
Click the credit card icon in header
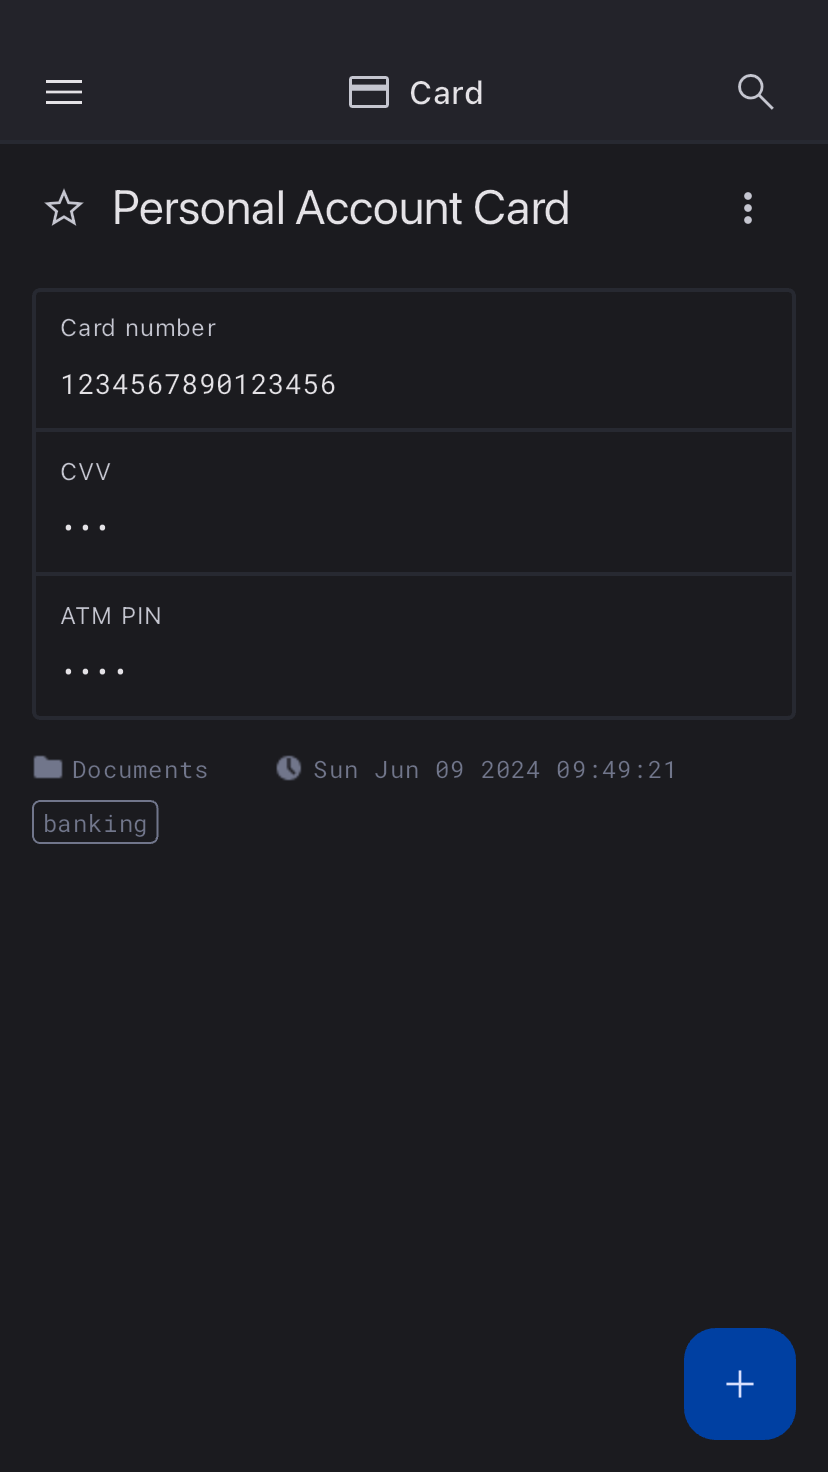pos(368,93)
